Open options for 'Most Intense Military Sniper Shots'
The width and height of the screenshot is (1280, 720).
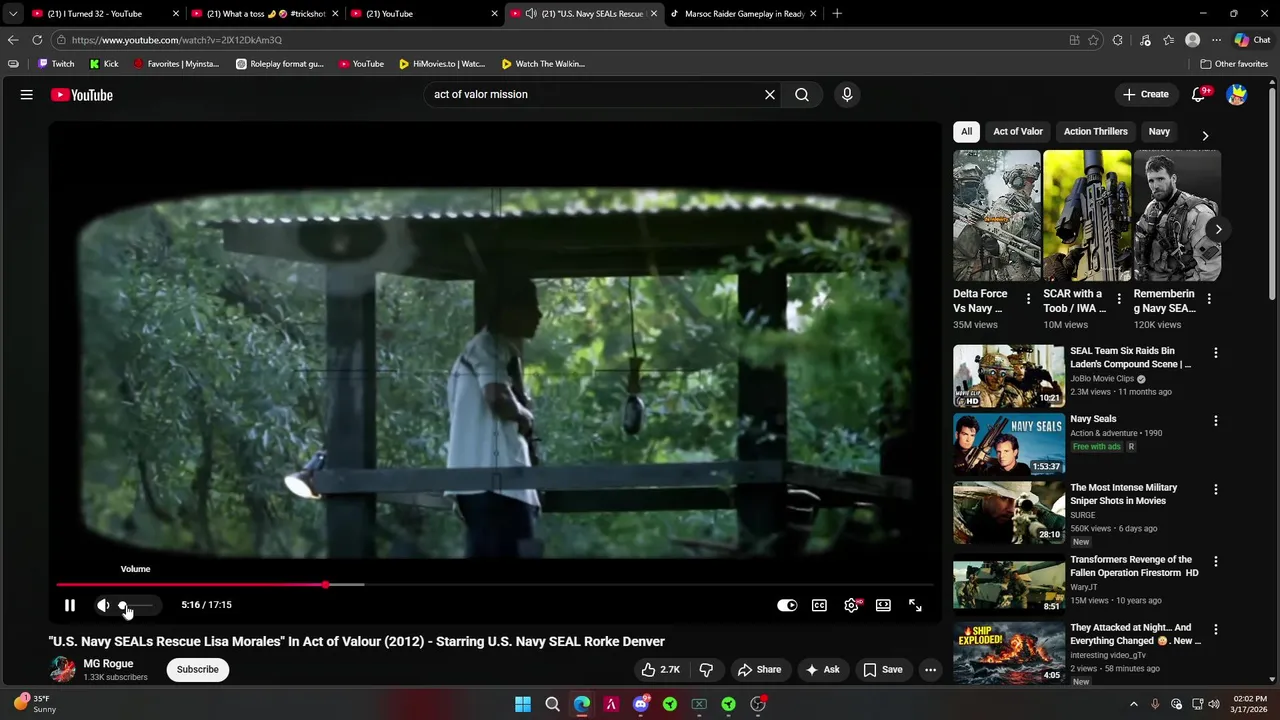coord(1216,490)
